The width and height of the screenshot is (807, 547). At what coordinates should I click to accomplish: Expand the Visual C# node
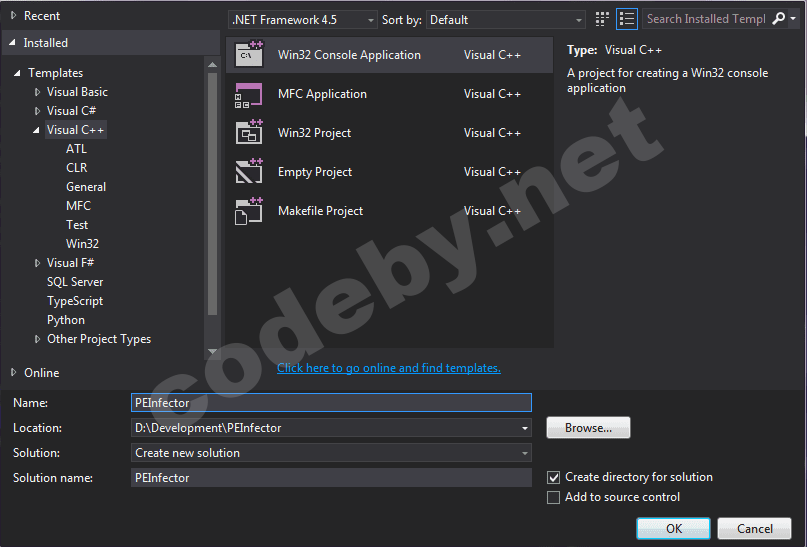(x=37, y=111)
